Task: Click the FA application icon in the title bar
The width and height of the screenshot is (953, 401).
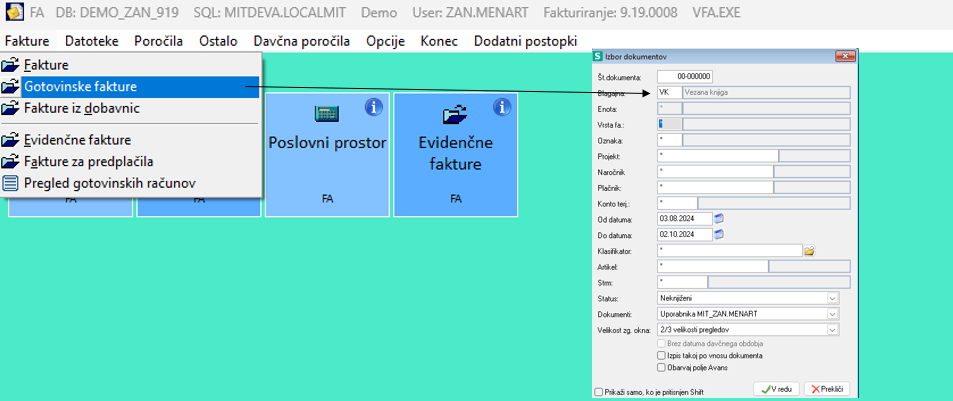Action: click(x=15, y=12)
